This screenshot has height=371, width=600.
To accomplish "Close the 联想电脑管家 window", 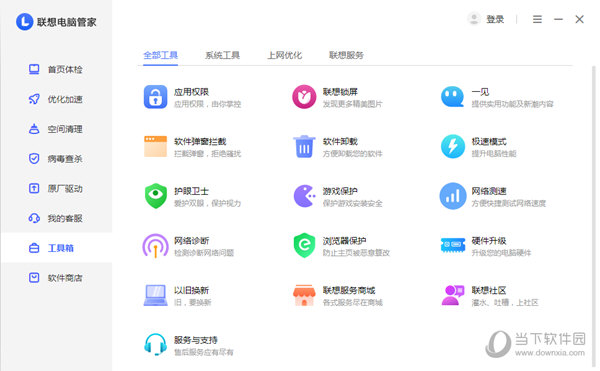I will click(x=579, y=19).
